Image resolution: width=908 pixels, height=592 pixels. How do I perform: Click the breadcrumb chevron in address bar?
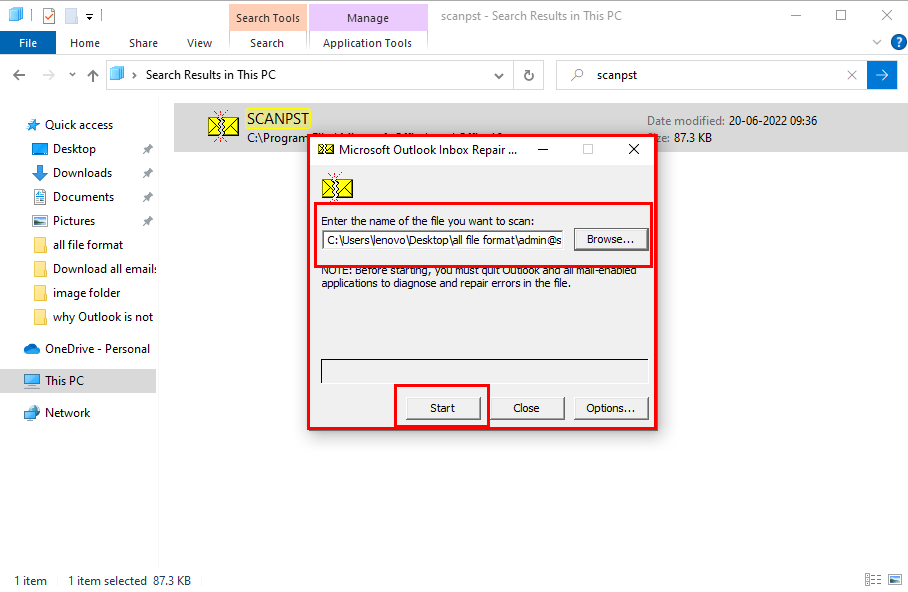[134, 75]
